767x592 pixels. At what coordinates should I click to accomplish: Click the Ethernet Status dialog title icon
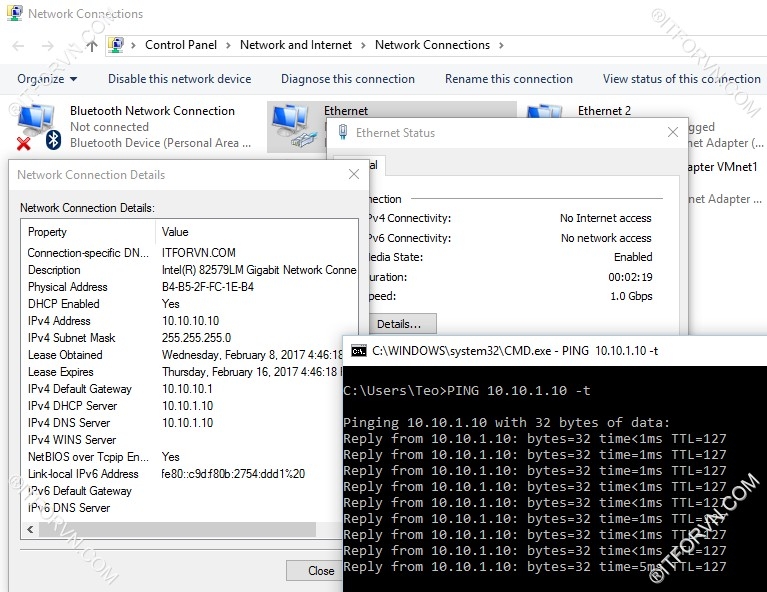[x=343, y=132]
